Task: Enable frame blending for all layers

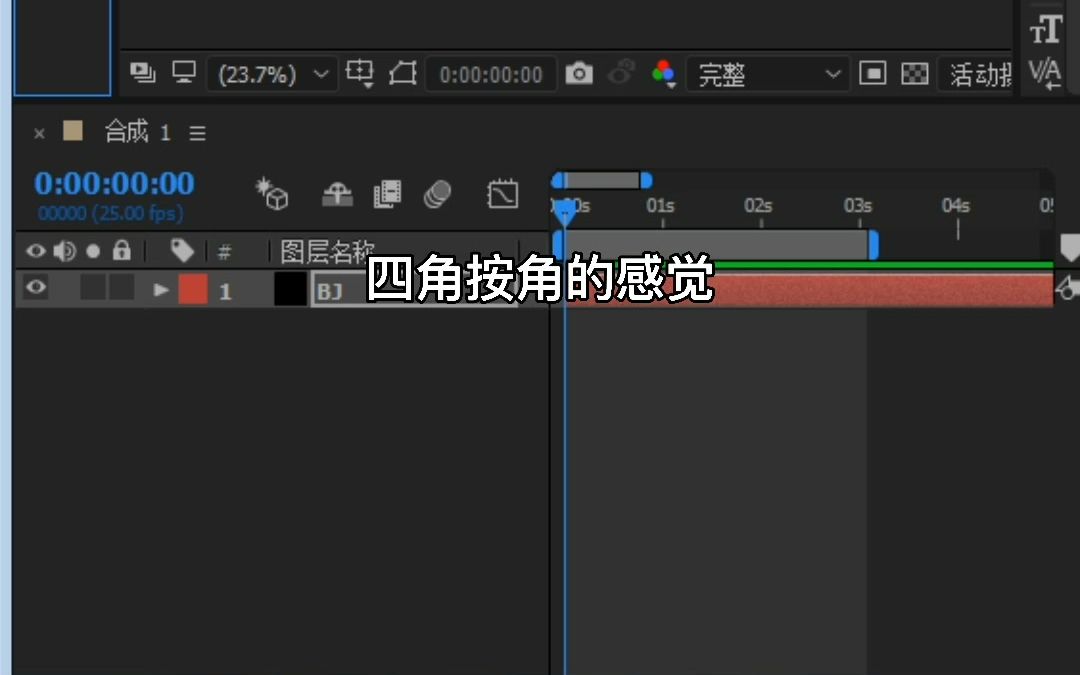Action: (387, 194)
